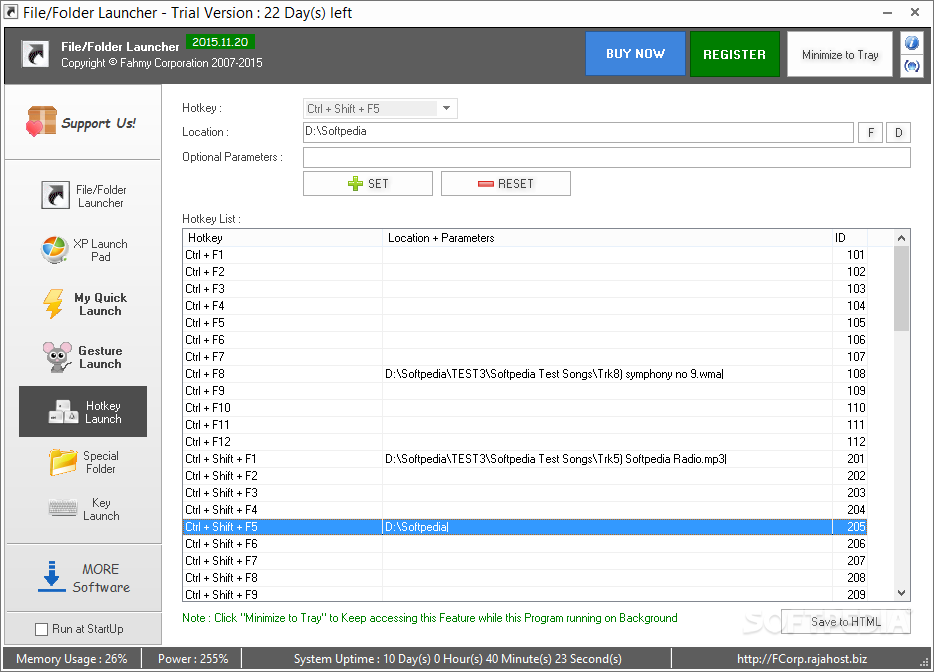Expand the Hotkey combo box dropdown
The image size is (934, 672).
[x=446, y=108]
